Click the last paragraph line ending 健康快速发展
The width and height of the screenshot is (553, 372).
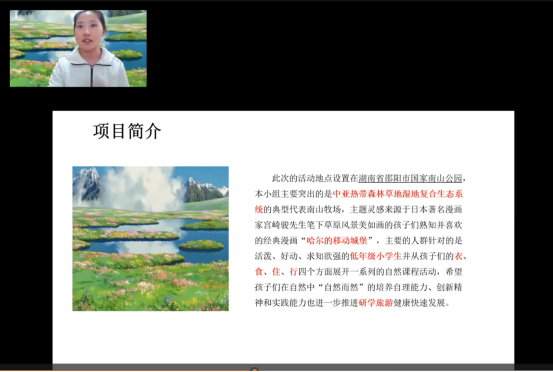tap(352, 303)
